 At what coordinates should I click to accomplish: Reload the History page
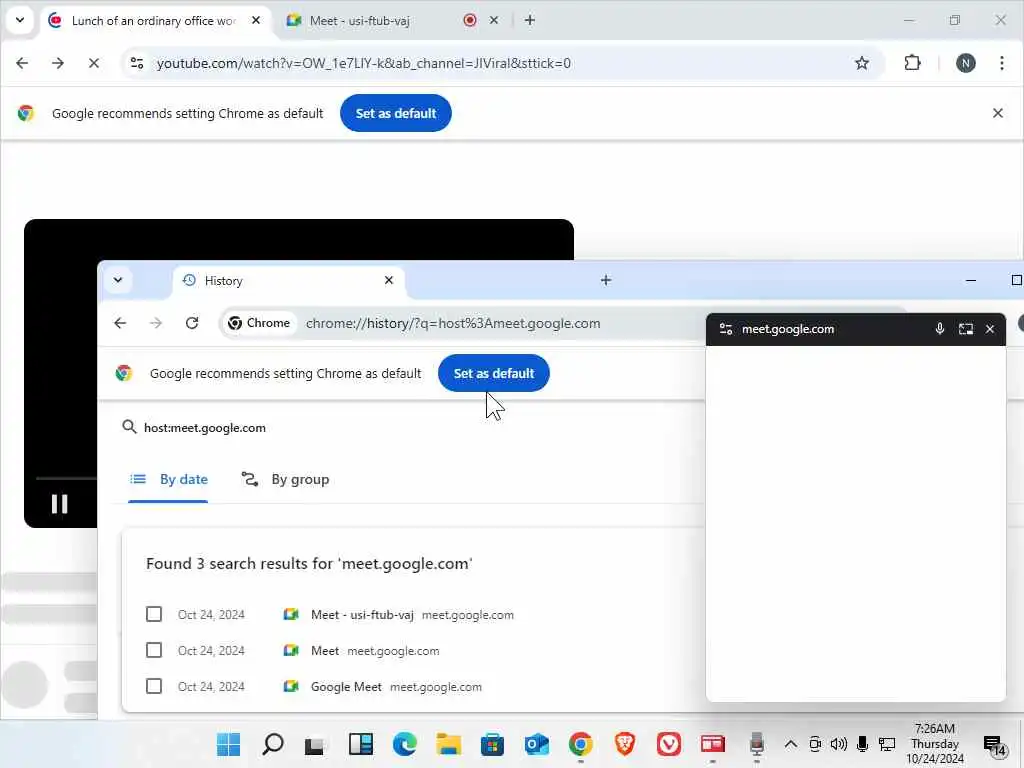pos(191,323)
